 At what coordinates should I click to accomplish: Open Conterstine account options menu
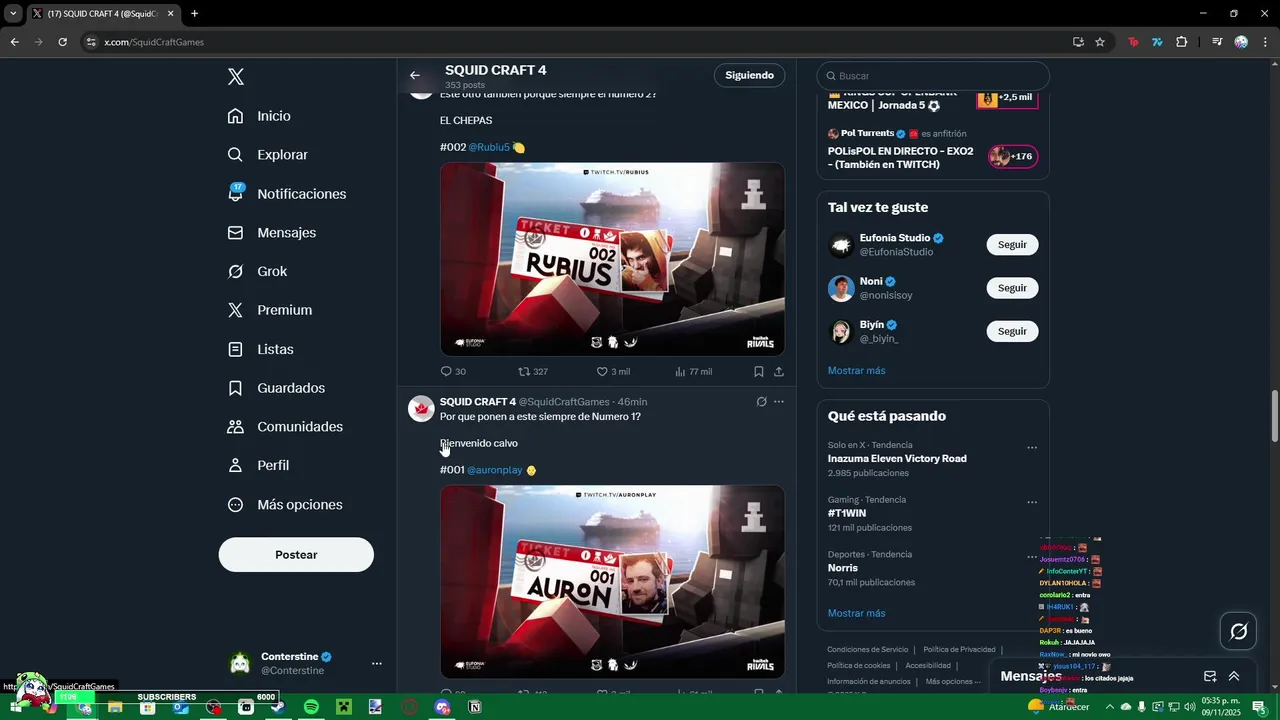click(x=377, y=663)
